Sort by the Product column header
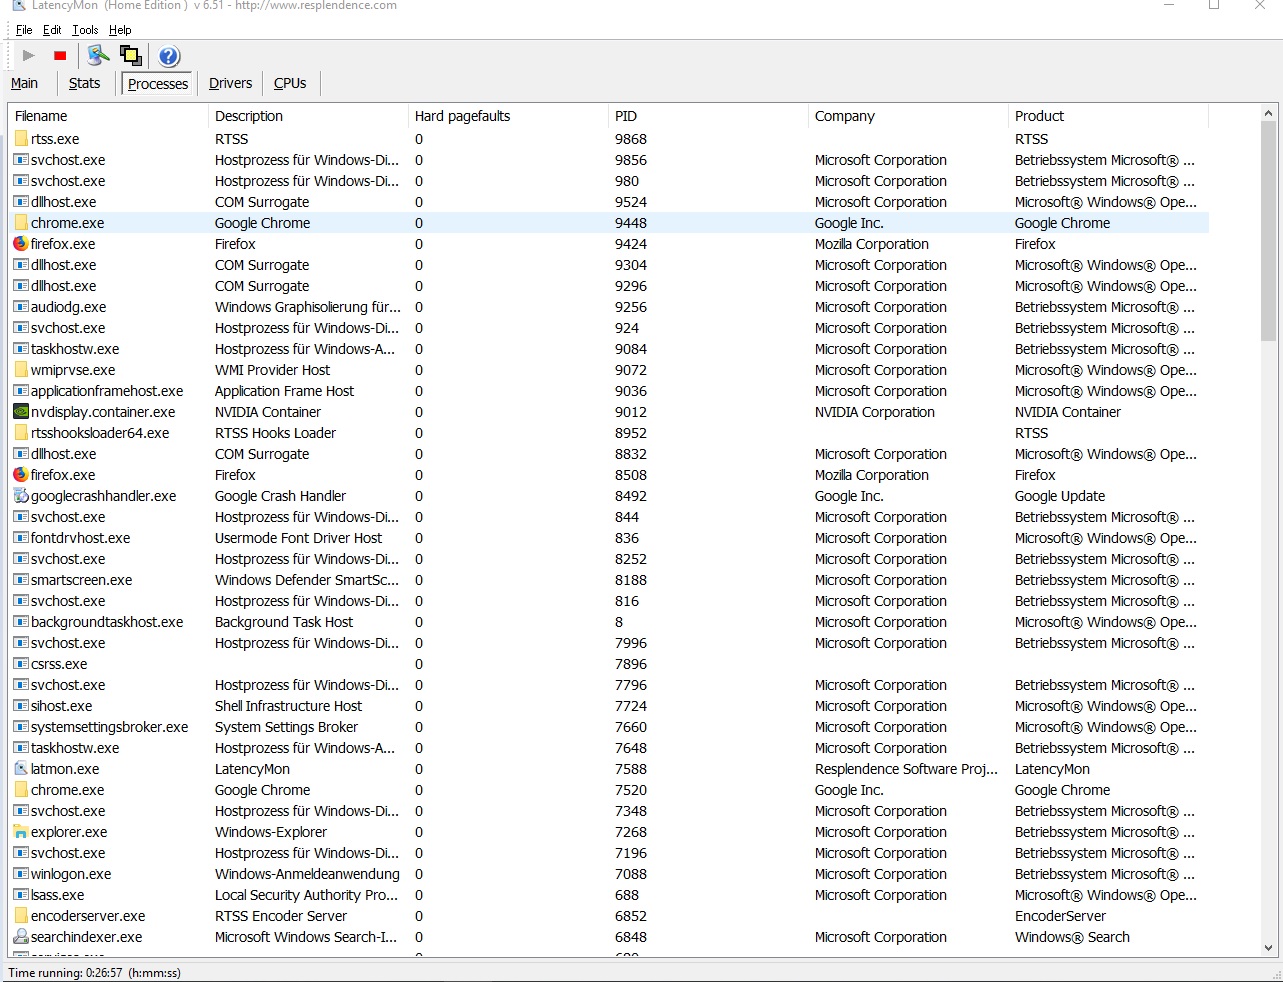The width and height of the screenshot is (1283, 982). point(1108,116)
